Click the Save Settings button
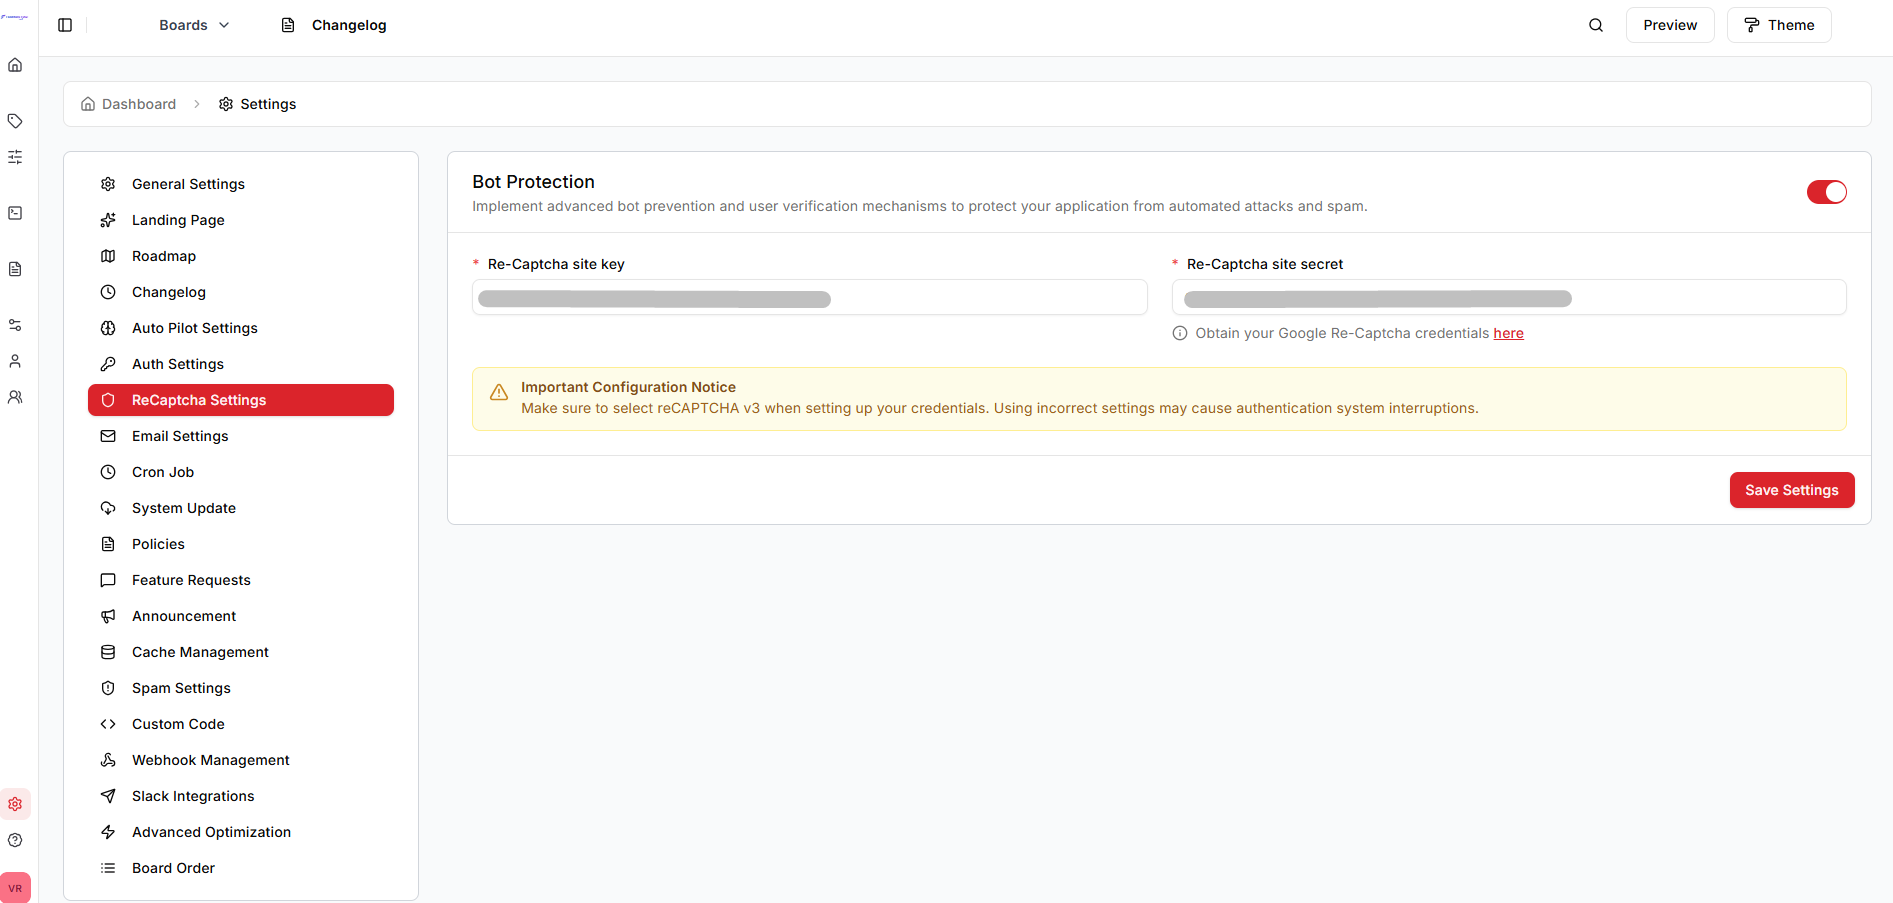The width and height of the screenshot is (1893, 903). click(x=1791, y=490)
